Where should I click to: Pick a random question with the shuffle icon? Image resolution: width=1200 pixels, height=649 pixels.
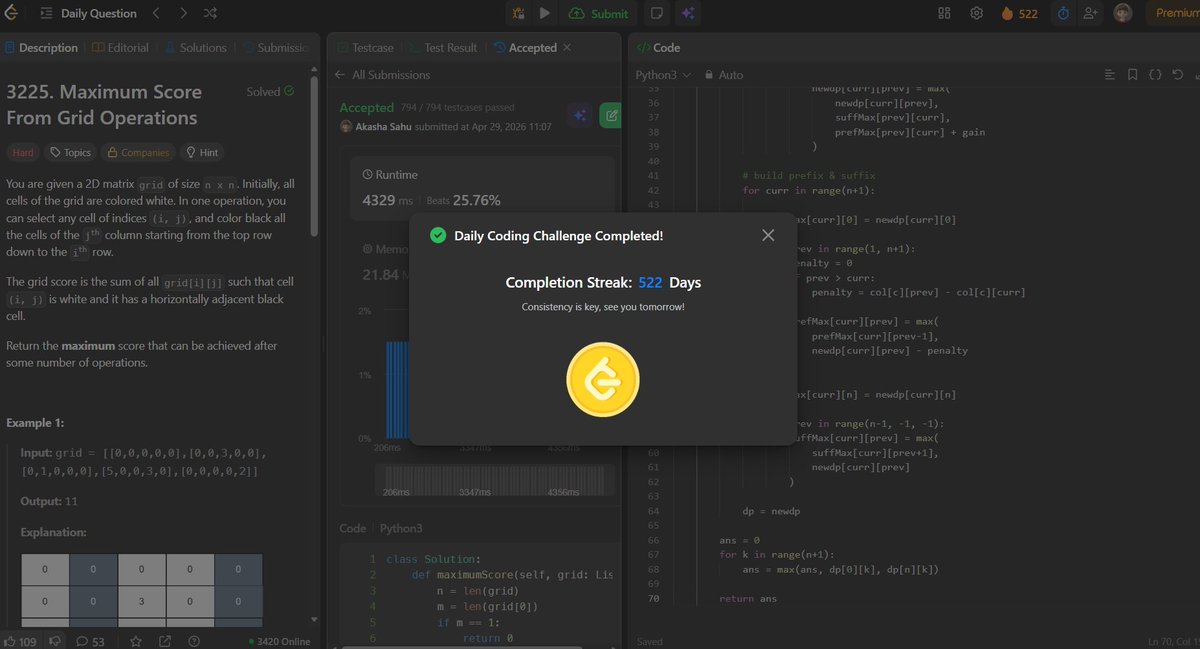point(210,13)
